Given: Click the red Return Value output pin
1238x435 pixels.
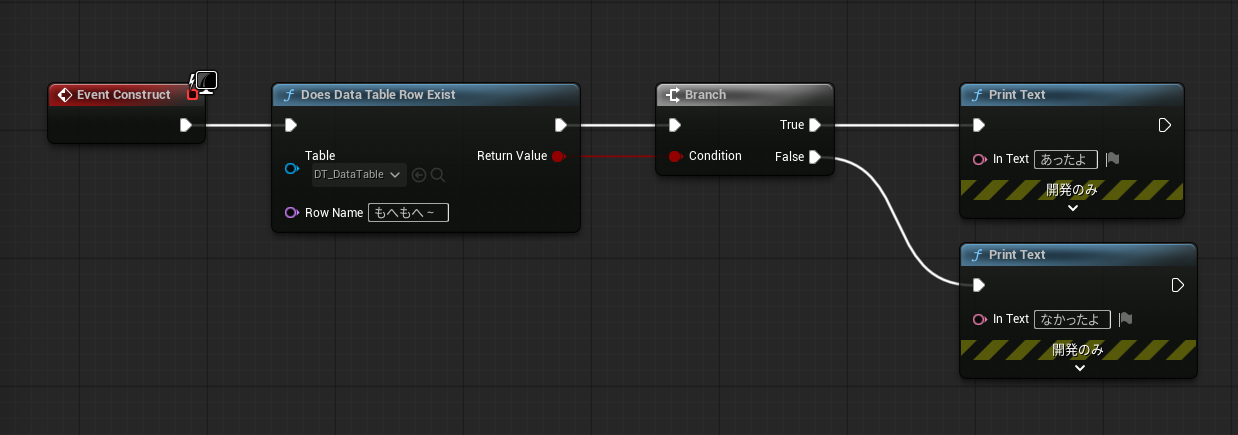Looking at the screenshot, I should click(559, 156).
